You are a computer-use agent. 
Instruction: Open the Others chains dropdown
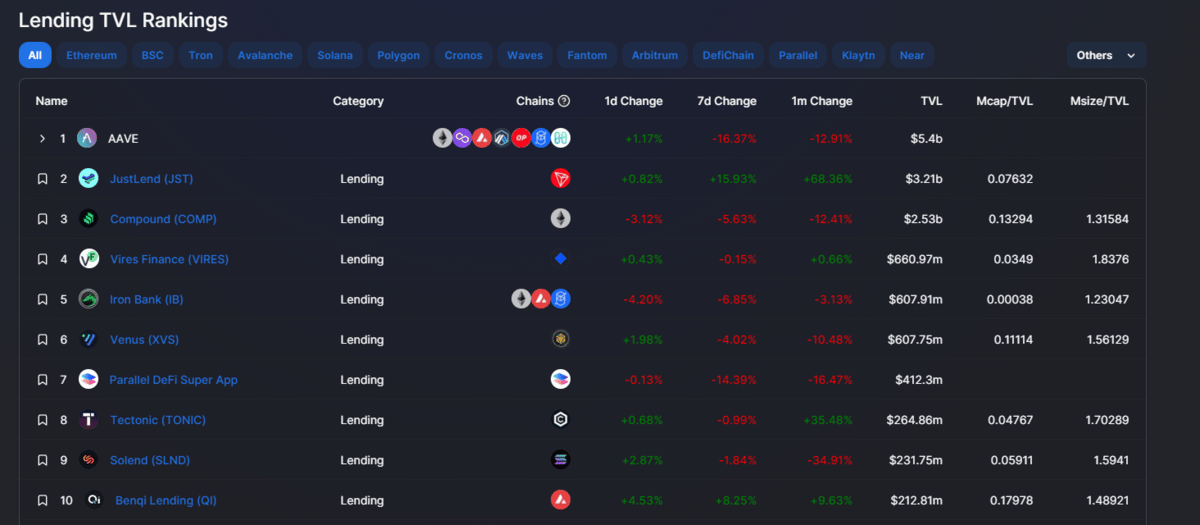[x=1106, y=55]
